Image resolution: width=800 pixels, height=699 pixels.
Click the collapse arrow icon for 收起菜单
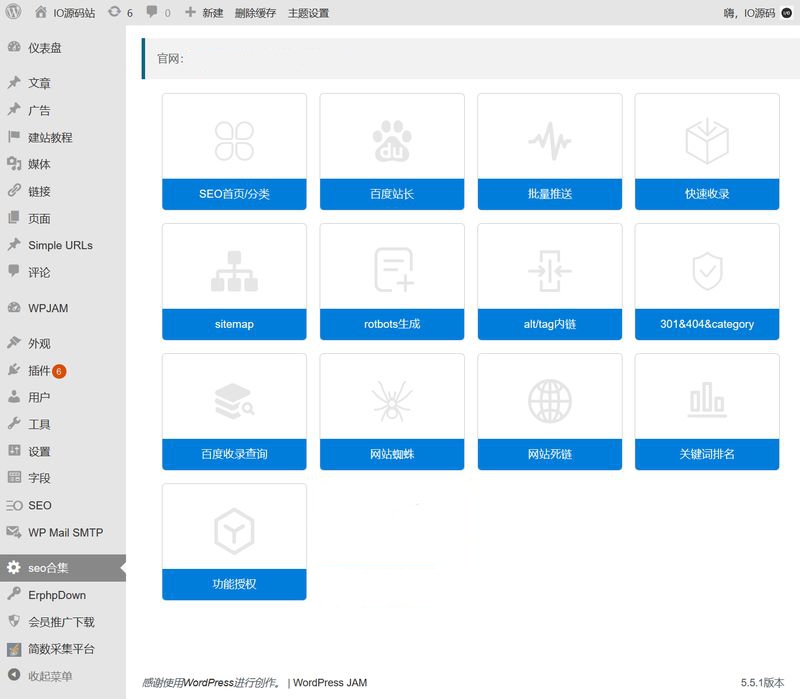pos(14,676)
